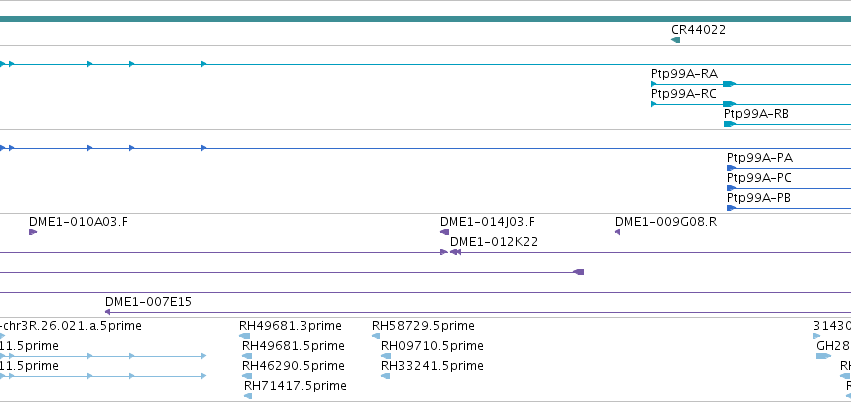Viewport: 851px width, 402px height.
Task: Click the -chr3R.26.021.a.5prime label
Action: pyautogui.click(x=71, y=326)
